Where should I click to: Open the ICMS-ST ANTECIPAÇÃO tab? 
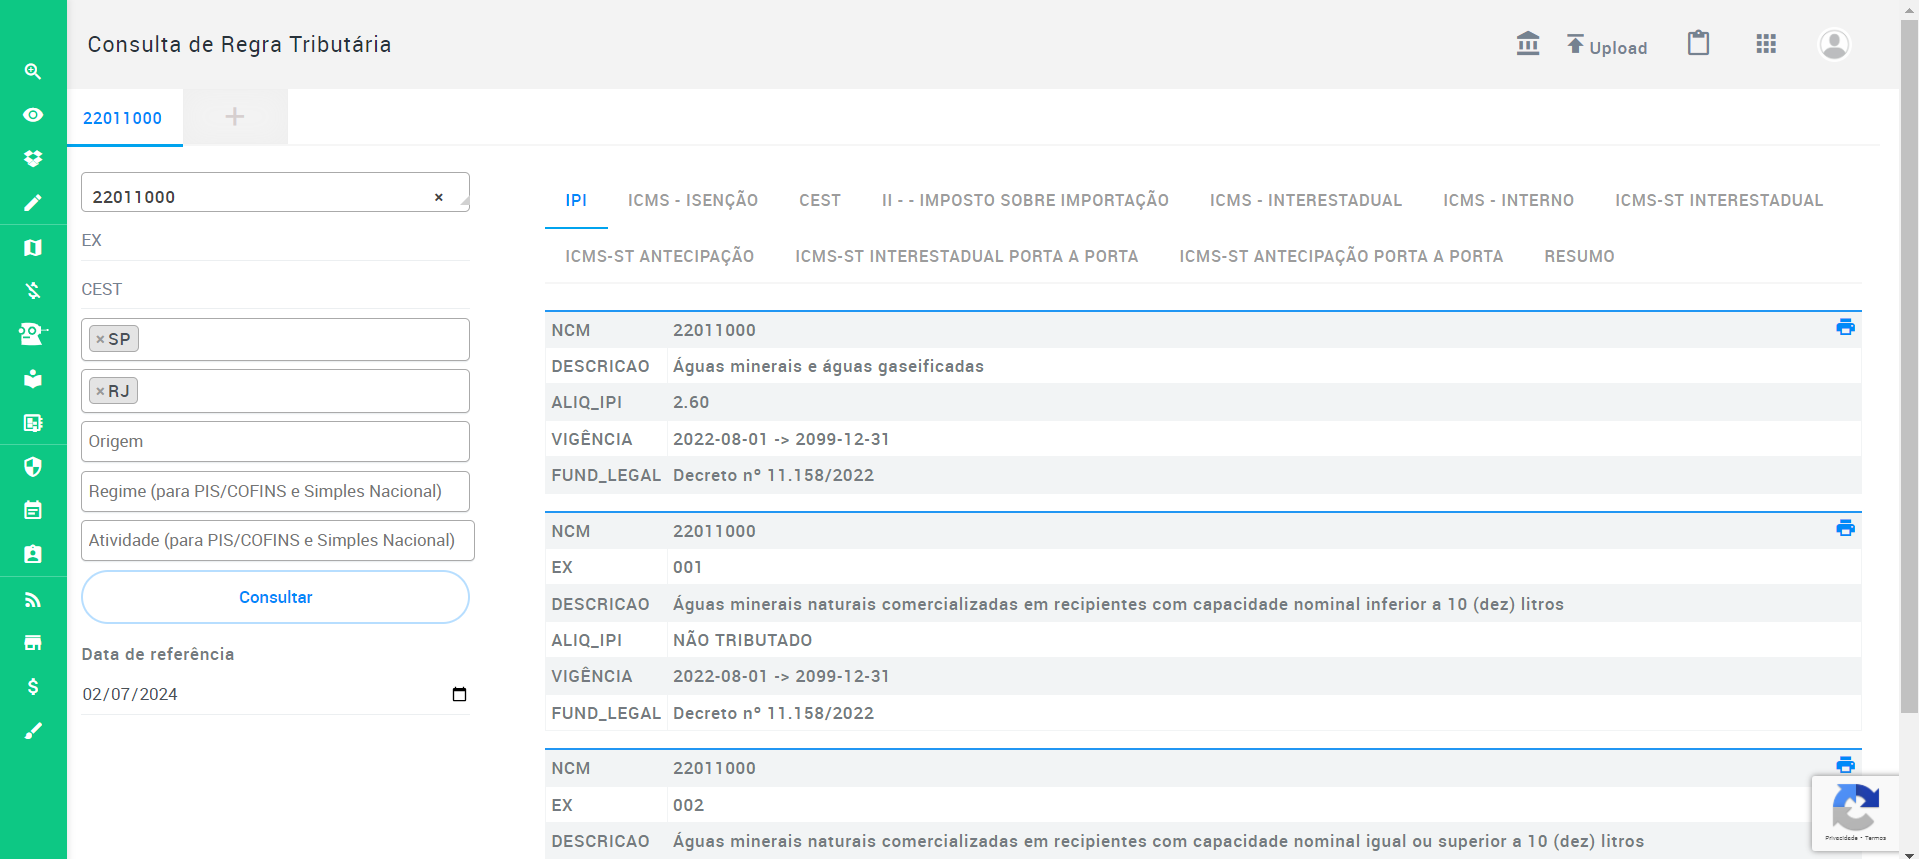coord(660,256)
